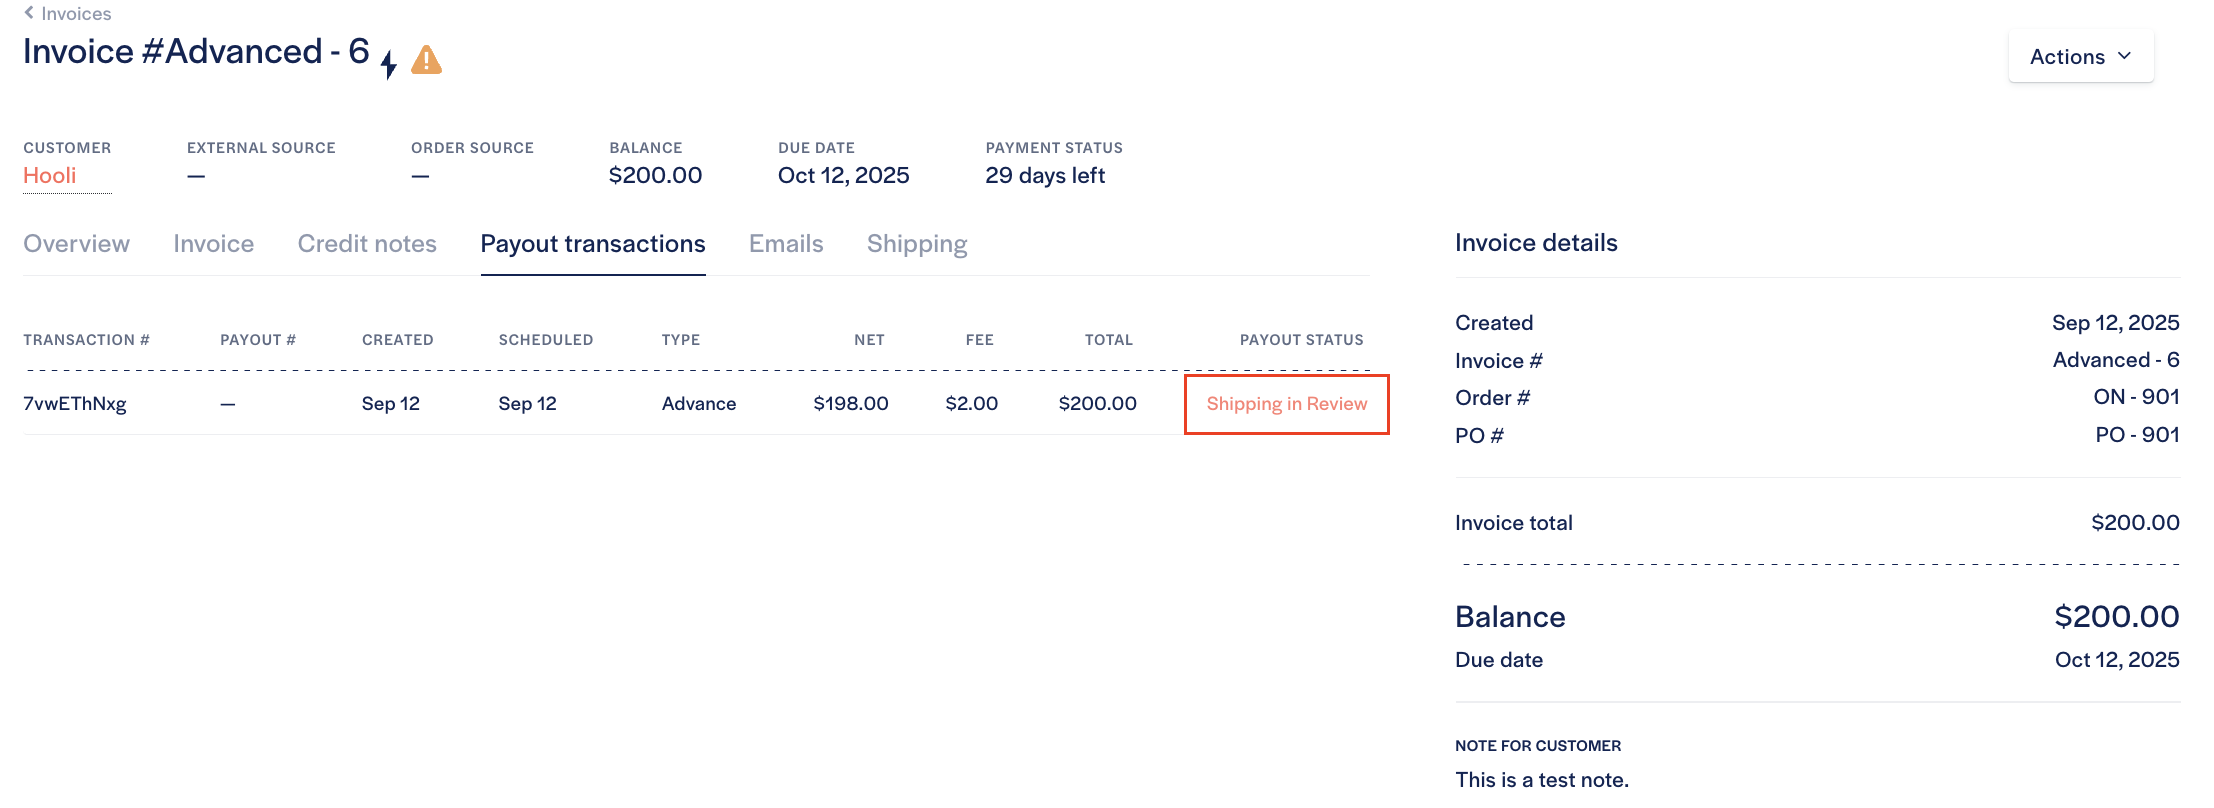Open the Invoice tab
The image size is (2214, 808).
(213, 244)
